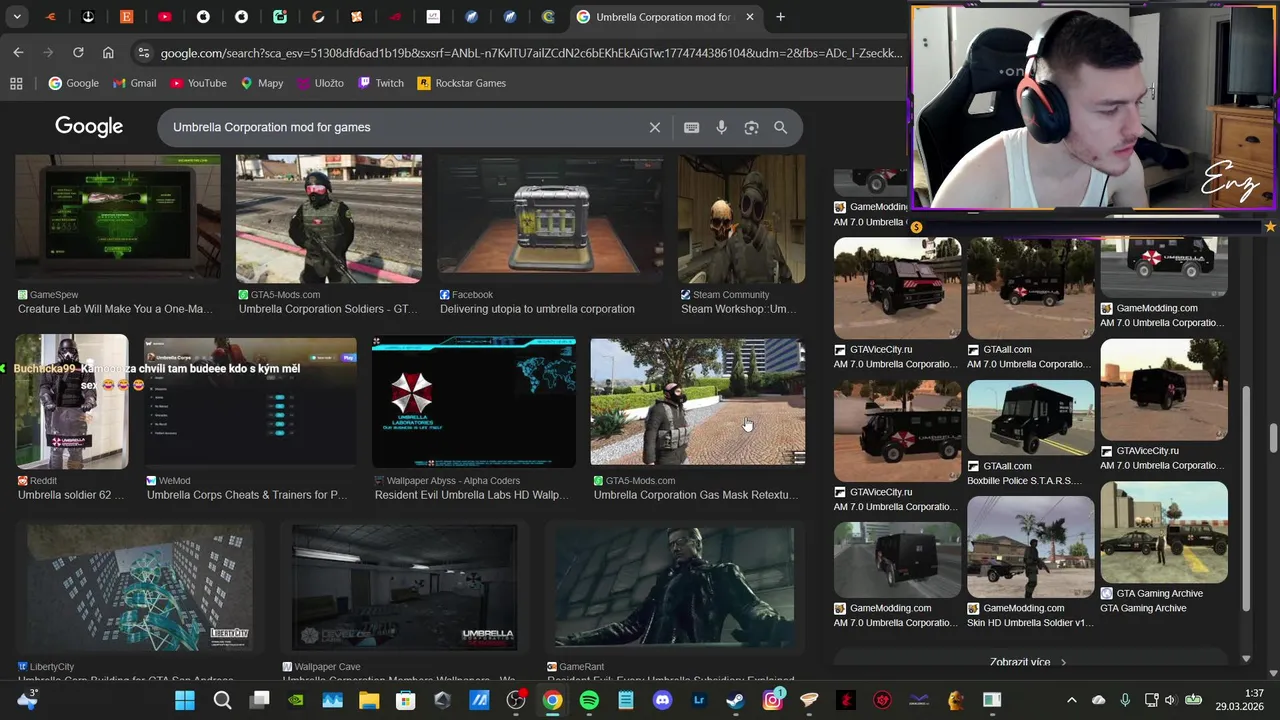Start voice search with microphone icon
This screenshot has width=1280, height=720.
click(x=721, y=128)
